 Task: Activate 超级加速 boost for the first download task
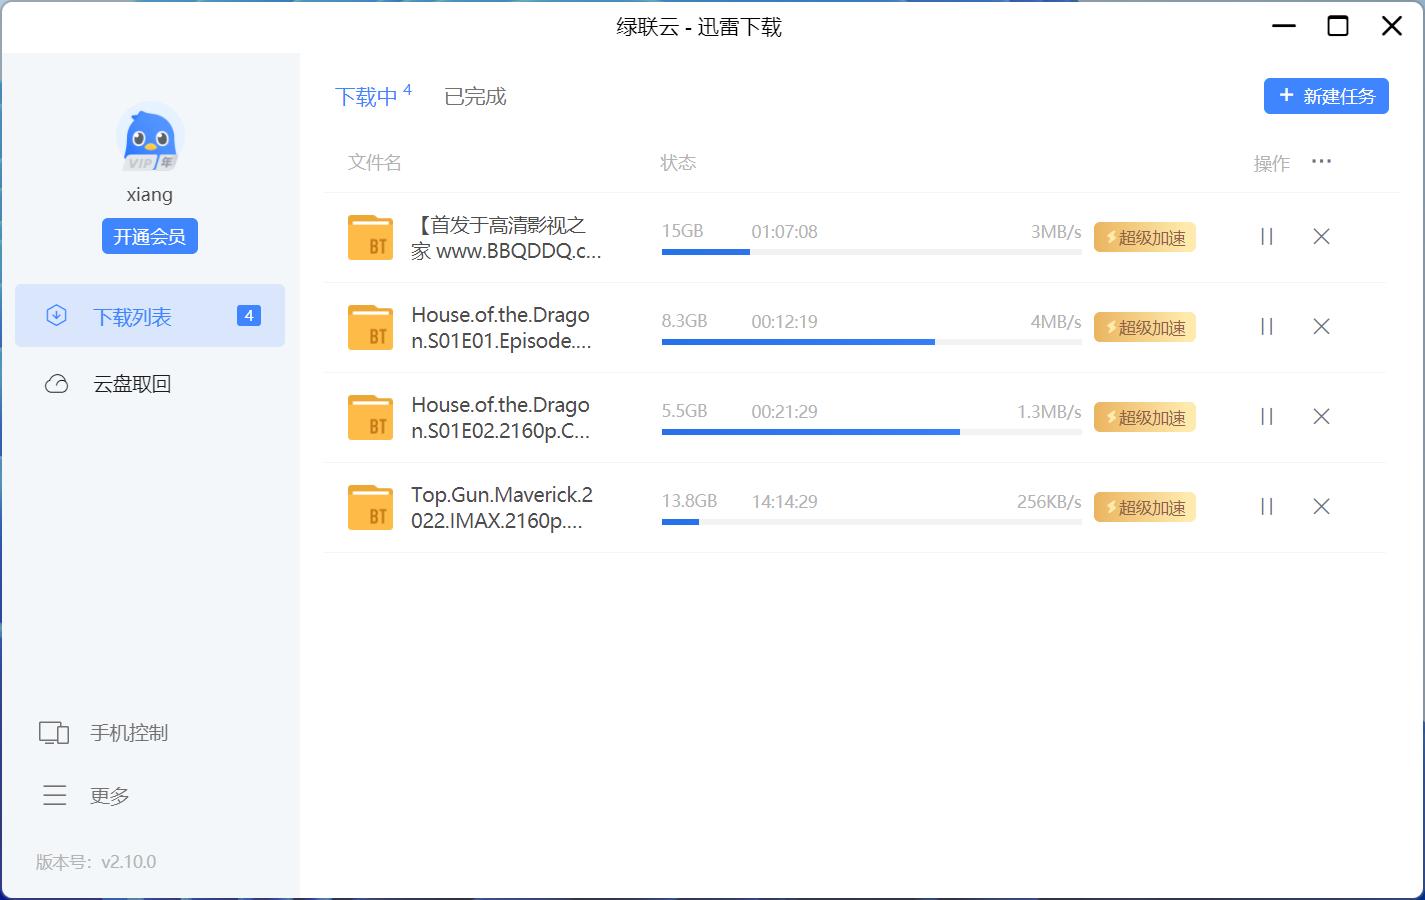(1144, 237)
